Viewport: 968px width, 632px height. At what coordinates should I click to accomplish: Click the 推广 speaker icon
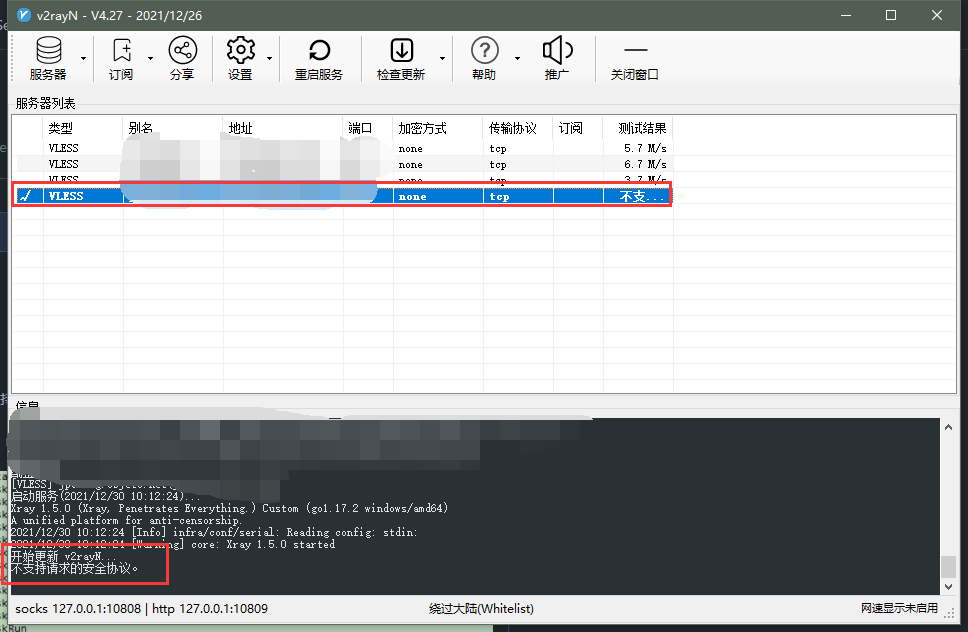click(557, 50)
